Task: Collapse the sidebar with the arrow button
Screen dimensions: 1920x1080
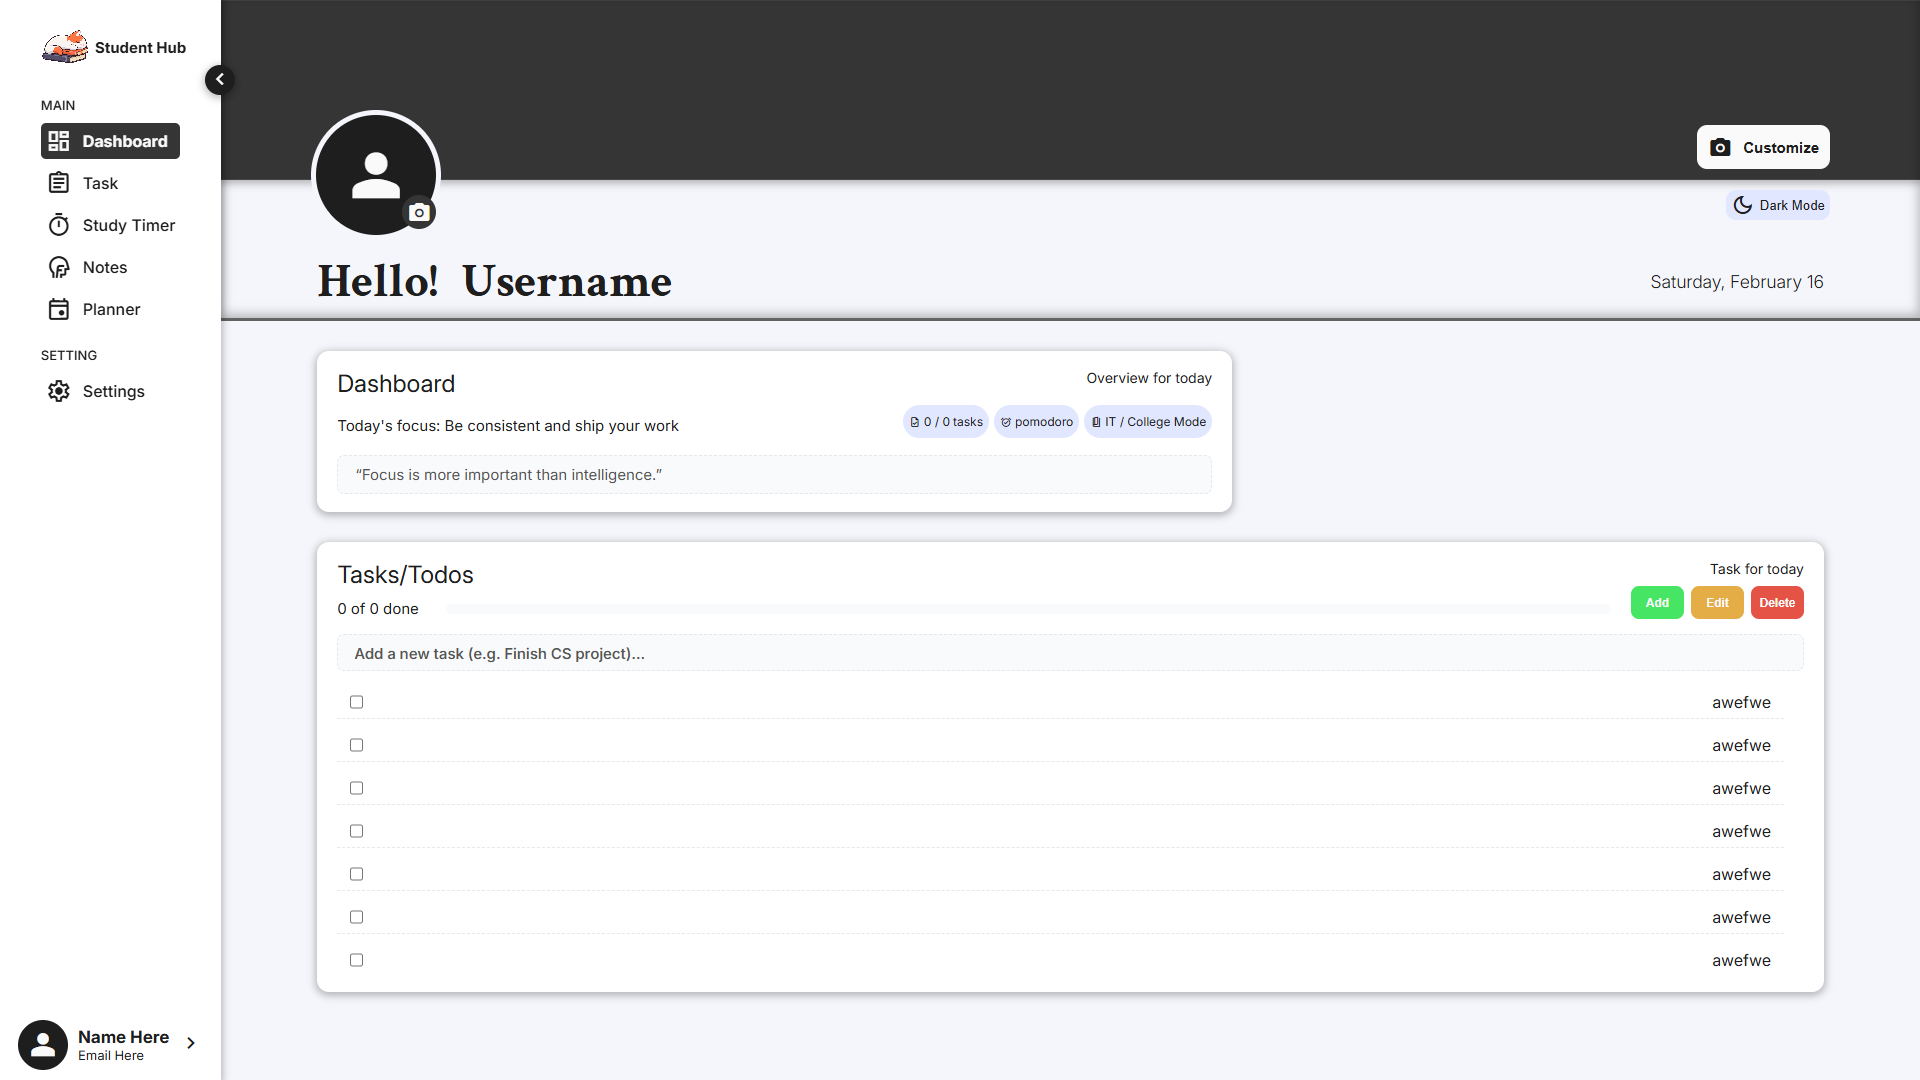Action: [x=220, y=79]
